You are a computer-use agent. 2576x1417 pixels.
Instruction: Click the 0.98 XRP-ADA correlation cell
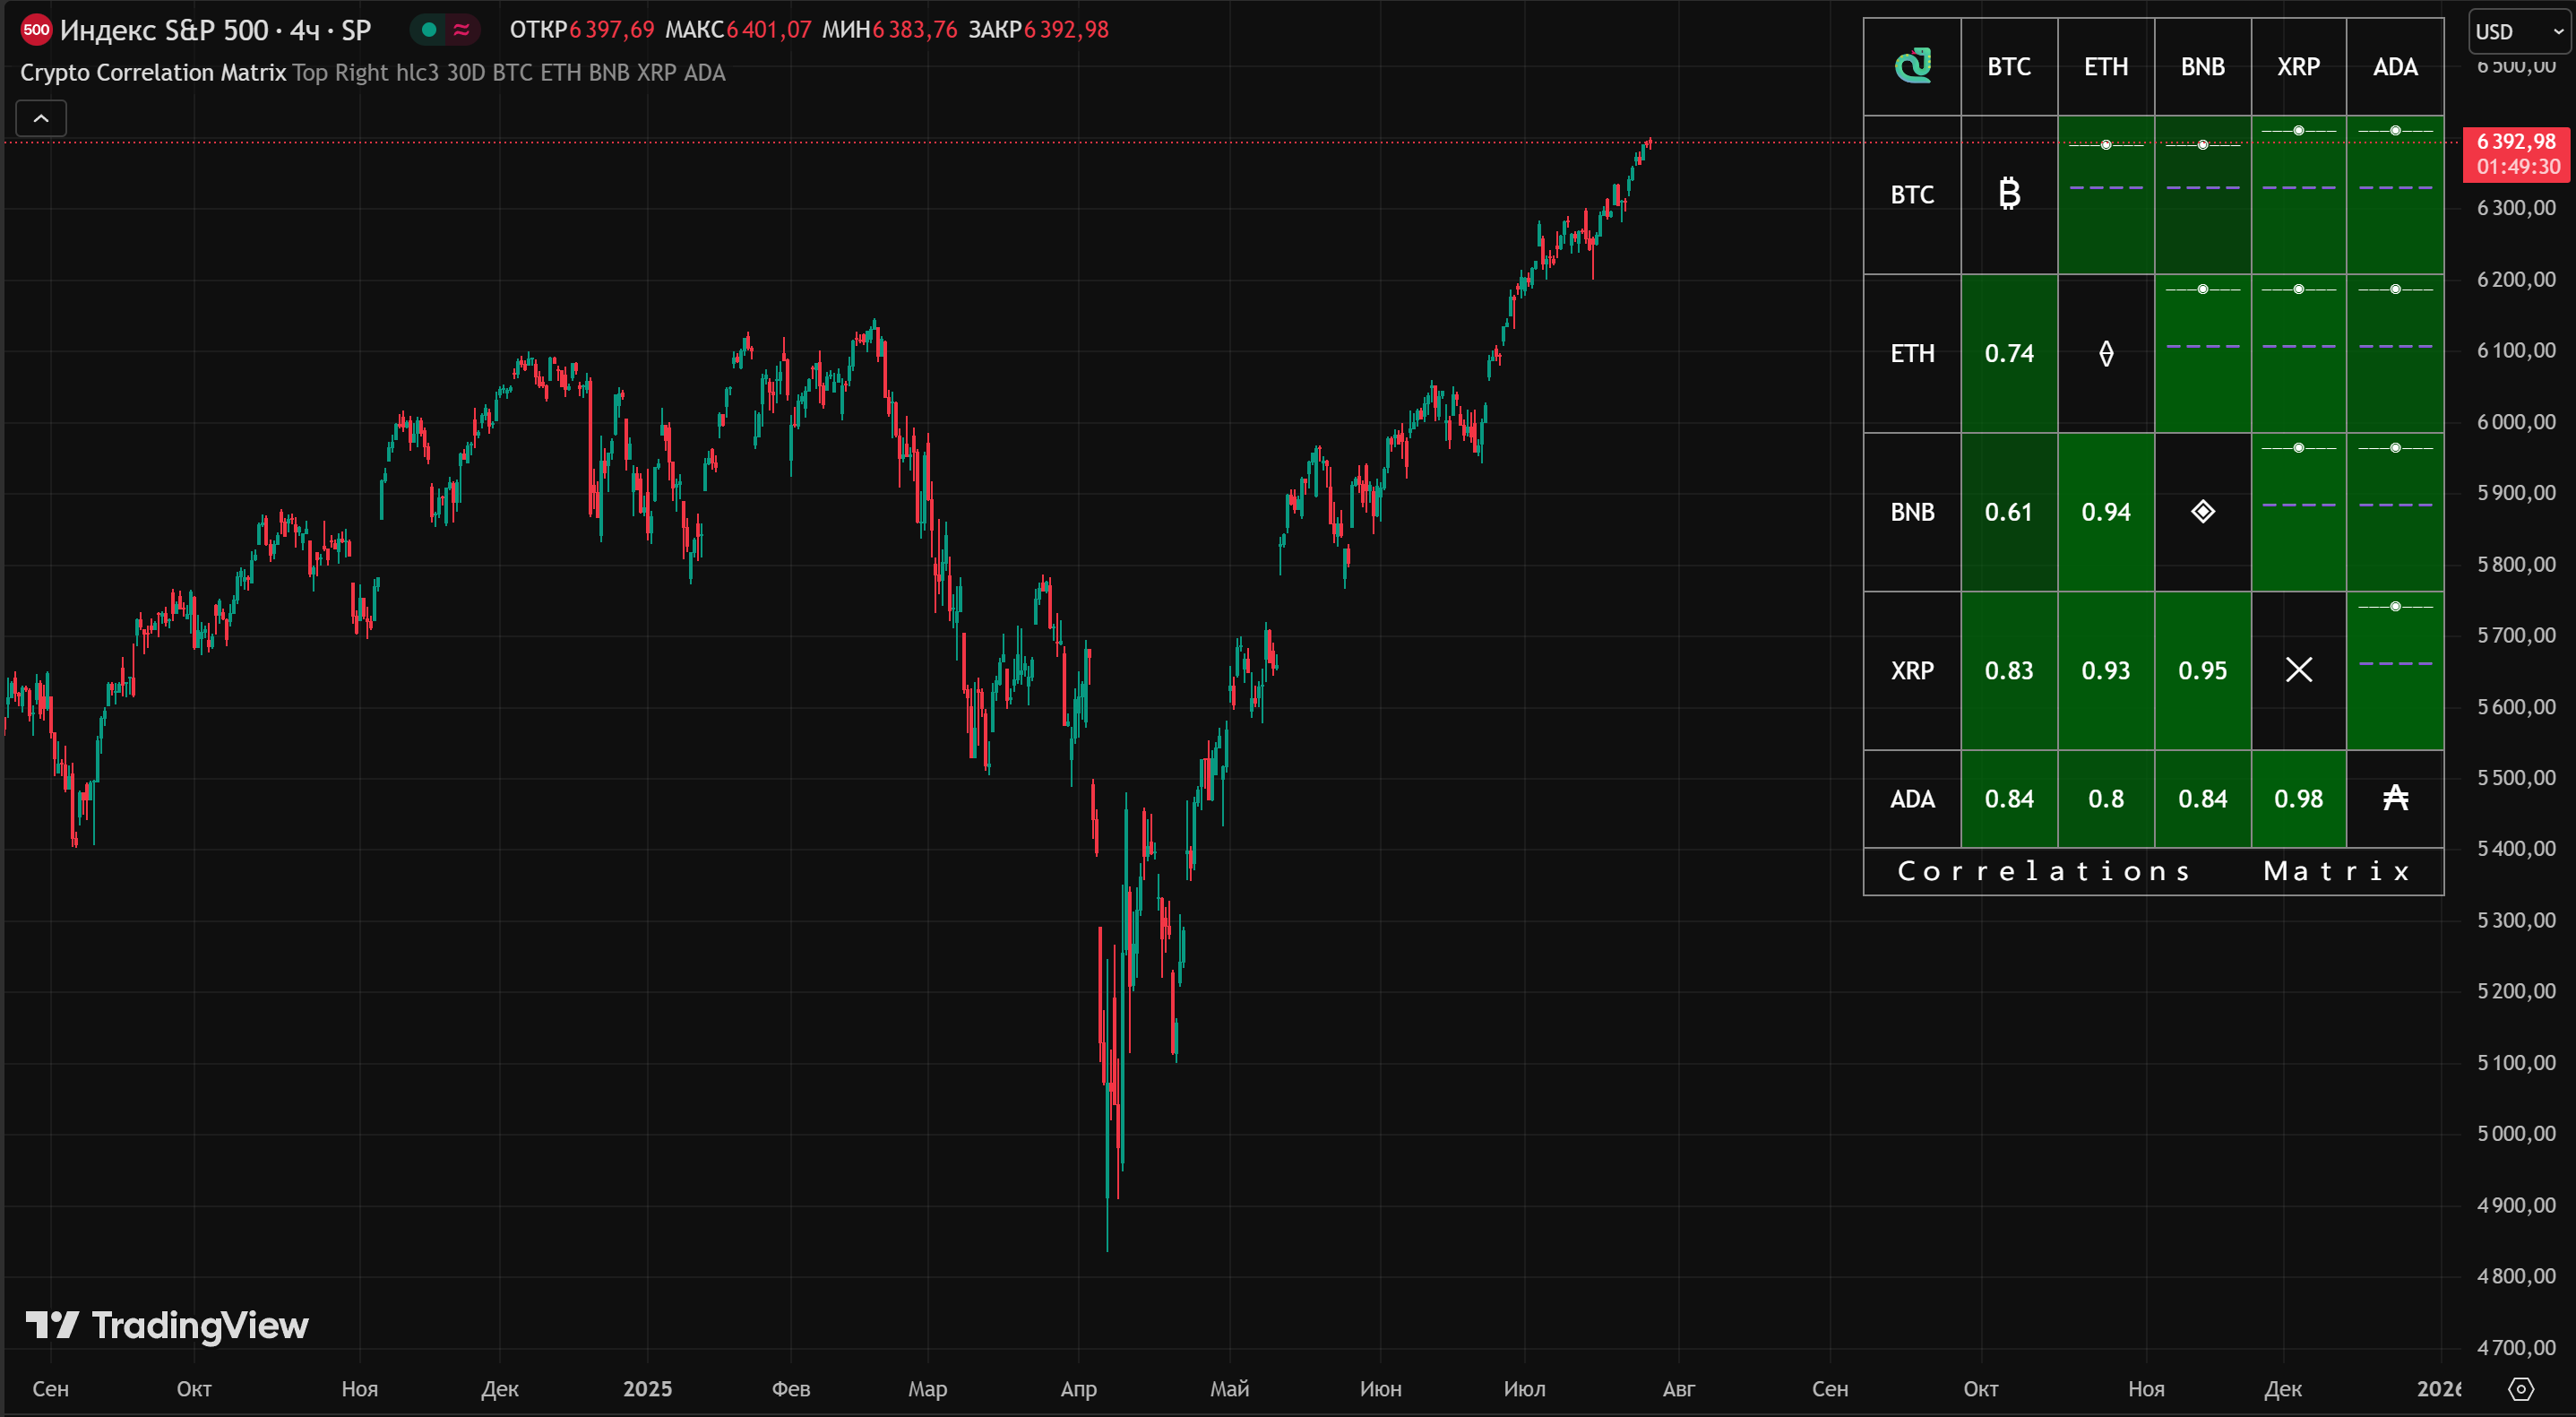2299,798
